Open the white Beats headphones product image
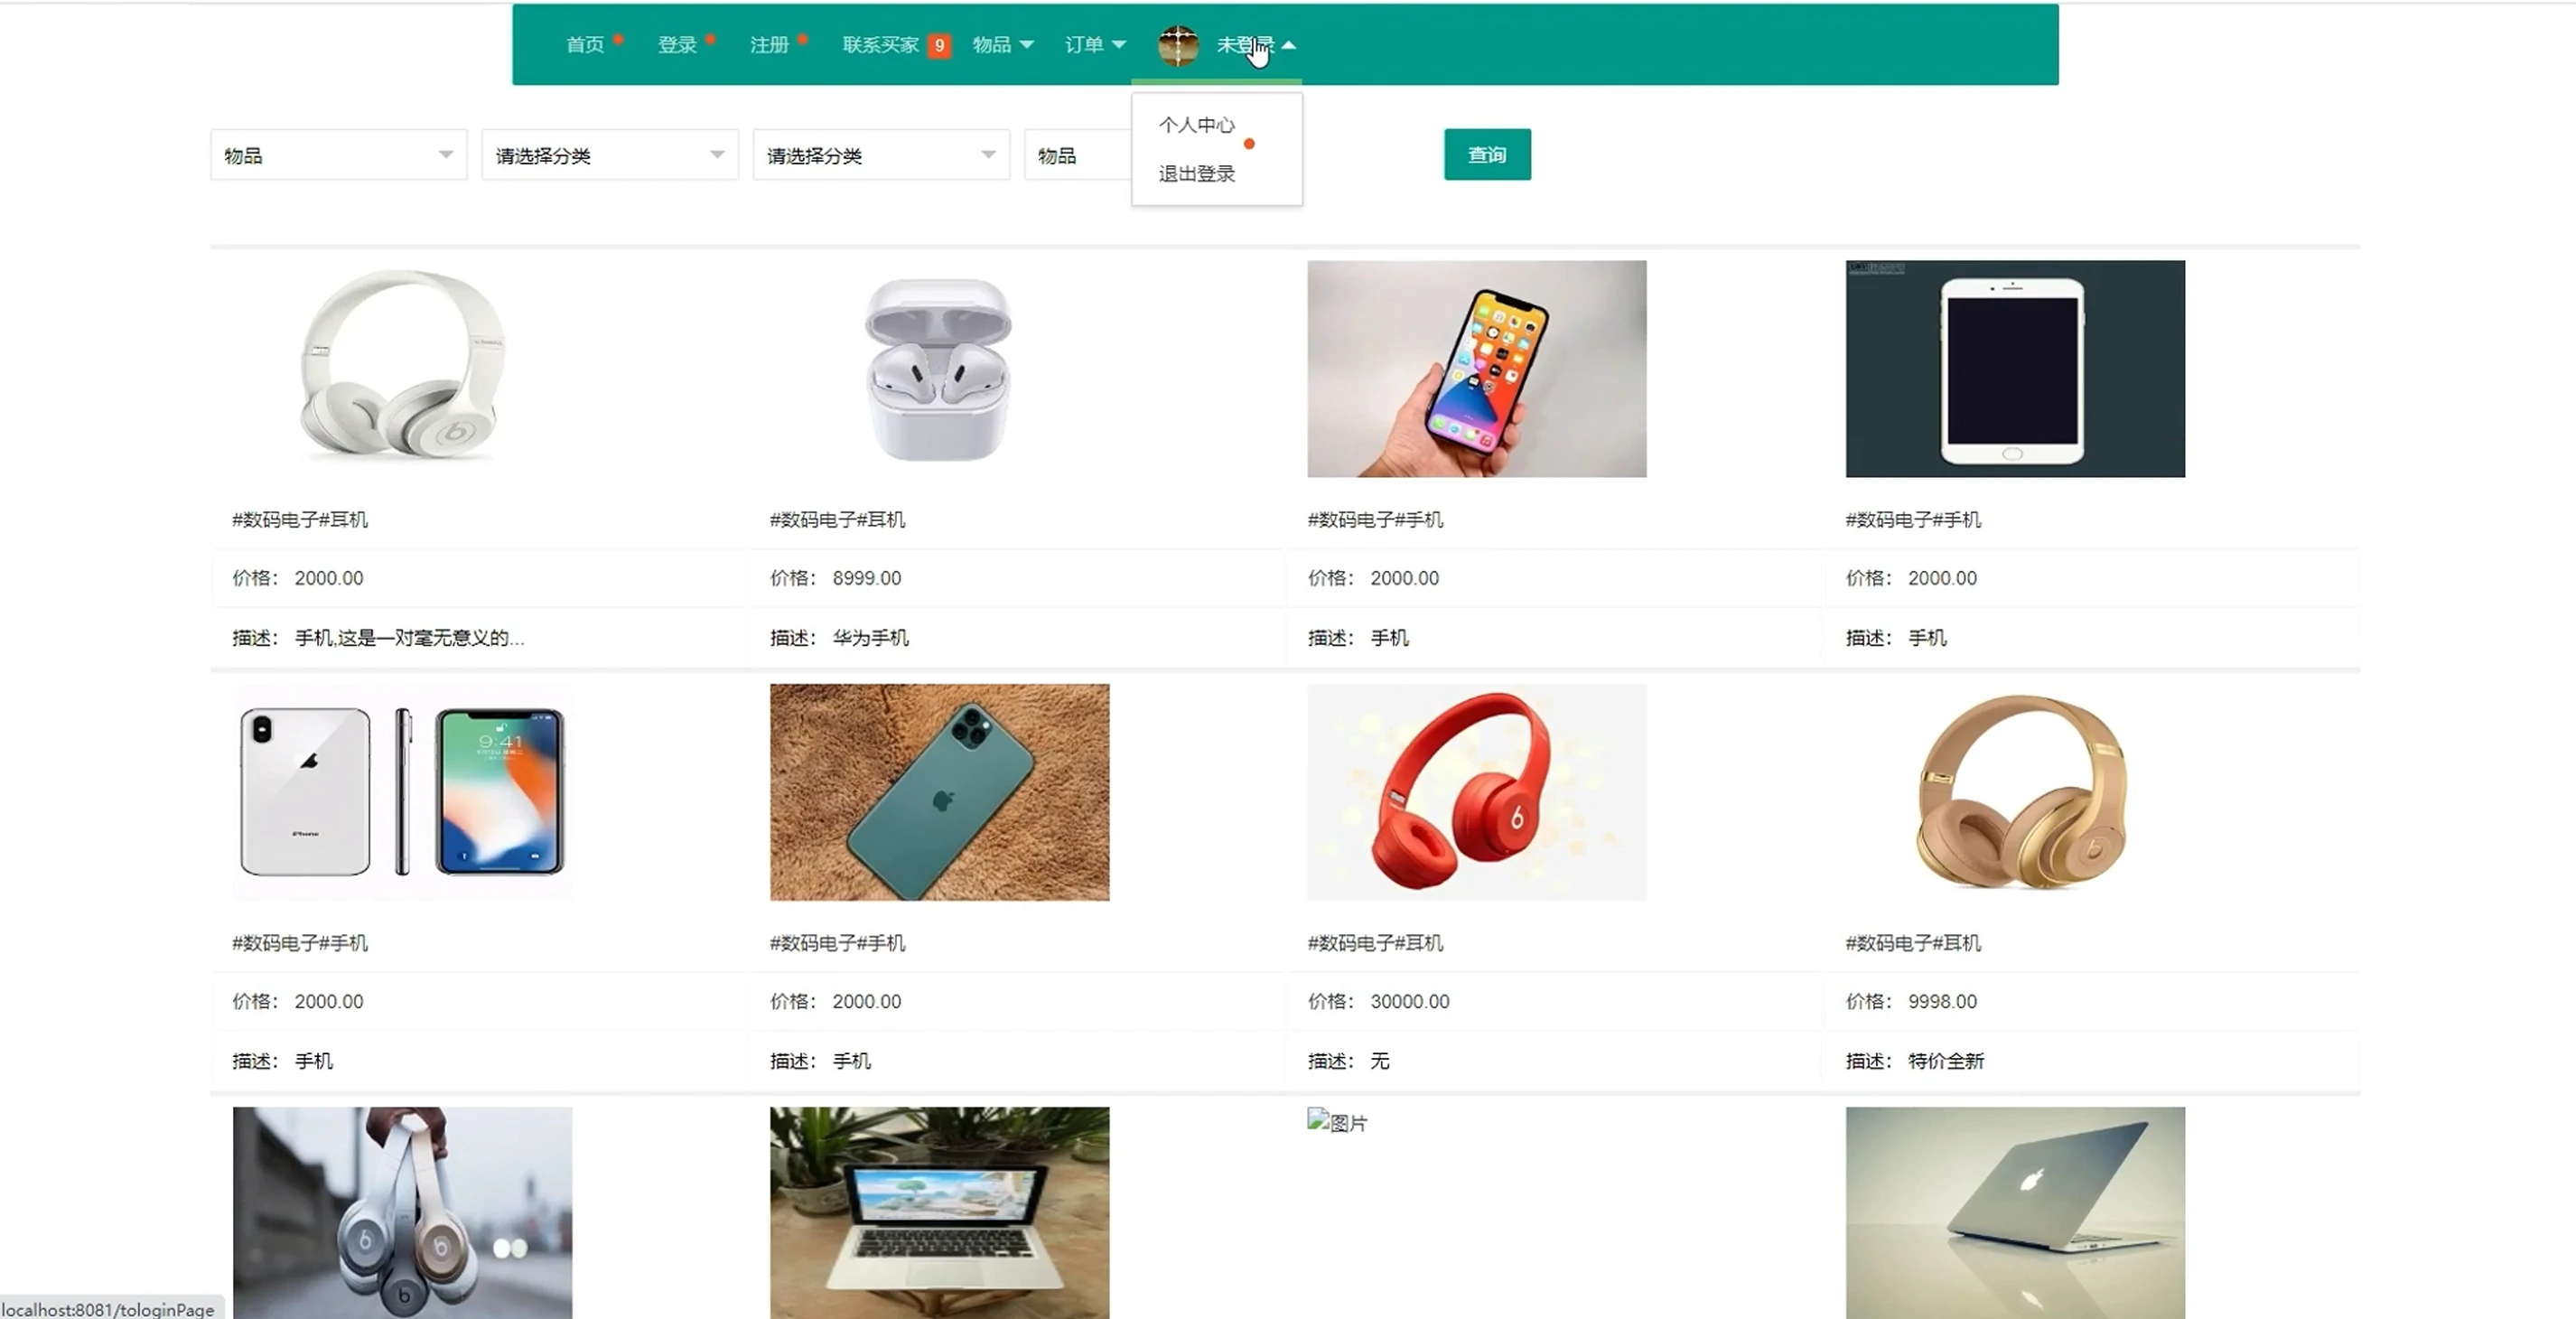The image size is (2576, 1319). (402, 368)
